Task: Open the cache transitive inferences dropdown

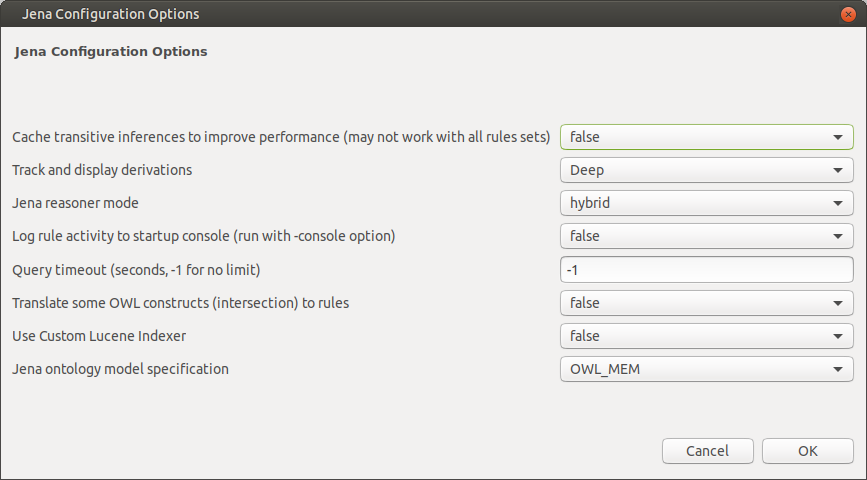Action: 707,137
